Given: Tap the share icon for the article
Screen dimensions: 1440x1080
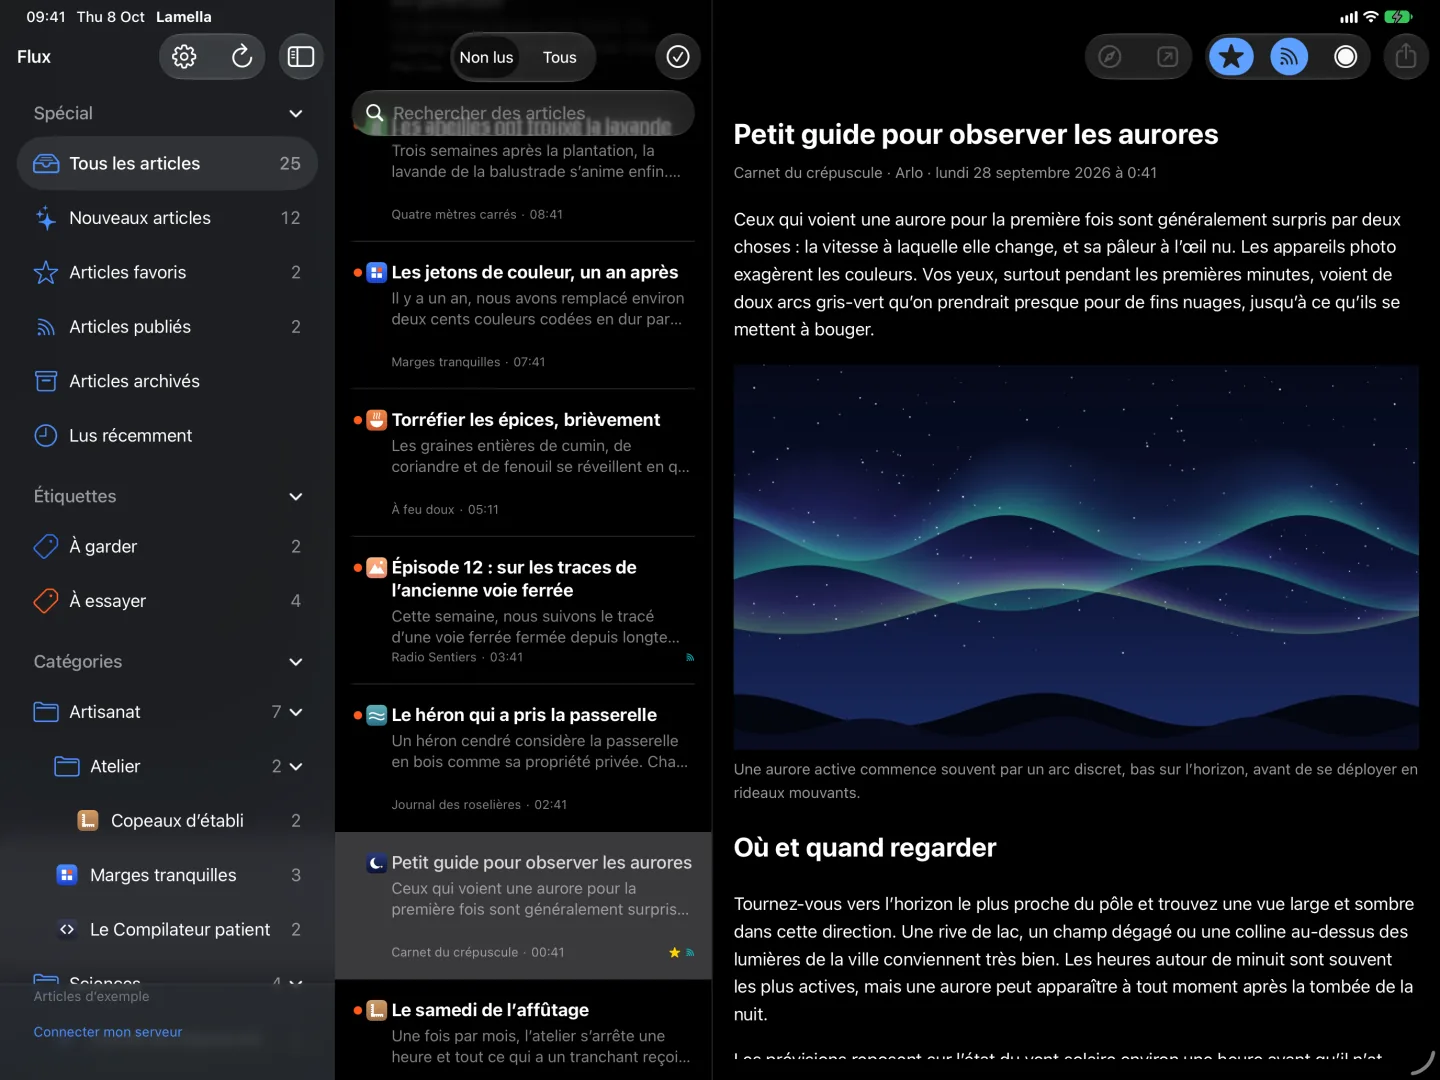Looking at the screenshot, I should pos(1406,57).
